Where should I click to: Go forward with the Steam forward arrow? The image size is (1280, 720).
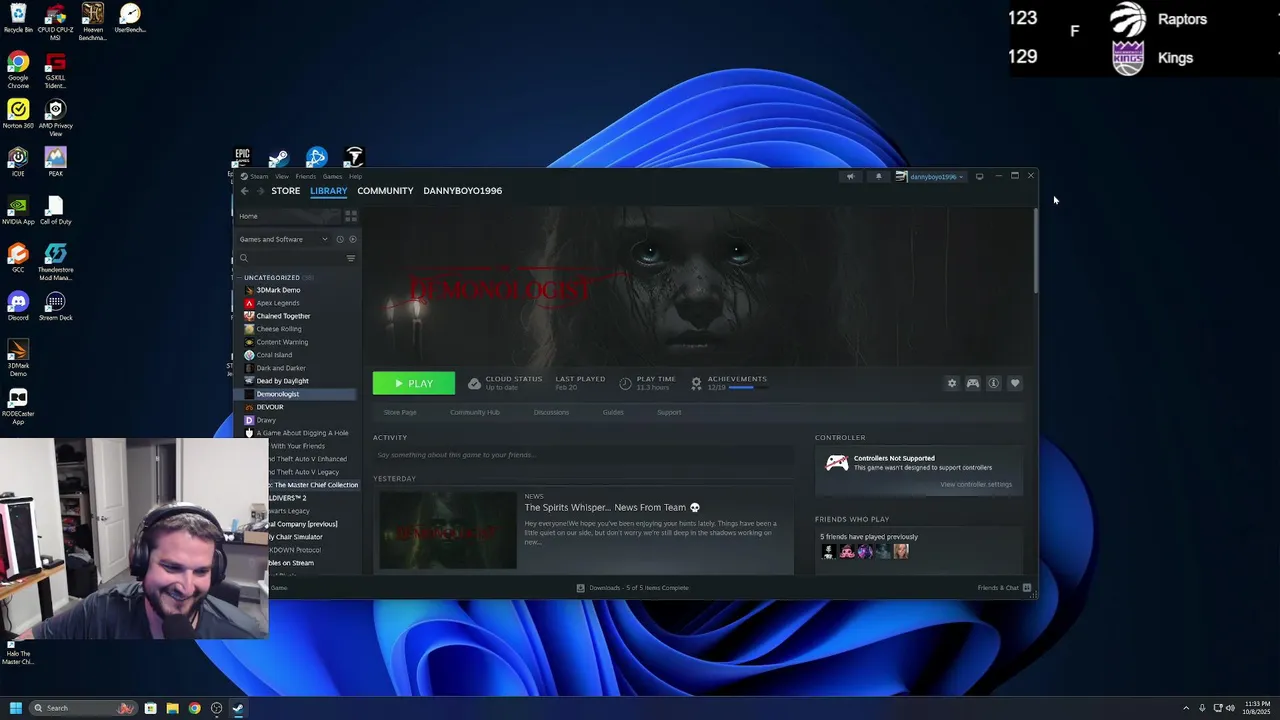pyautogui.click(x=260, y=191)
